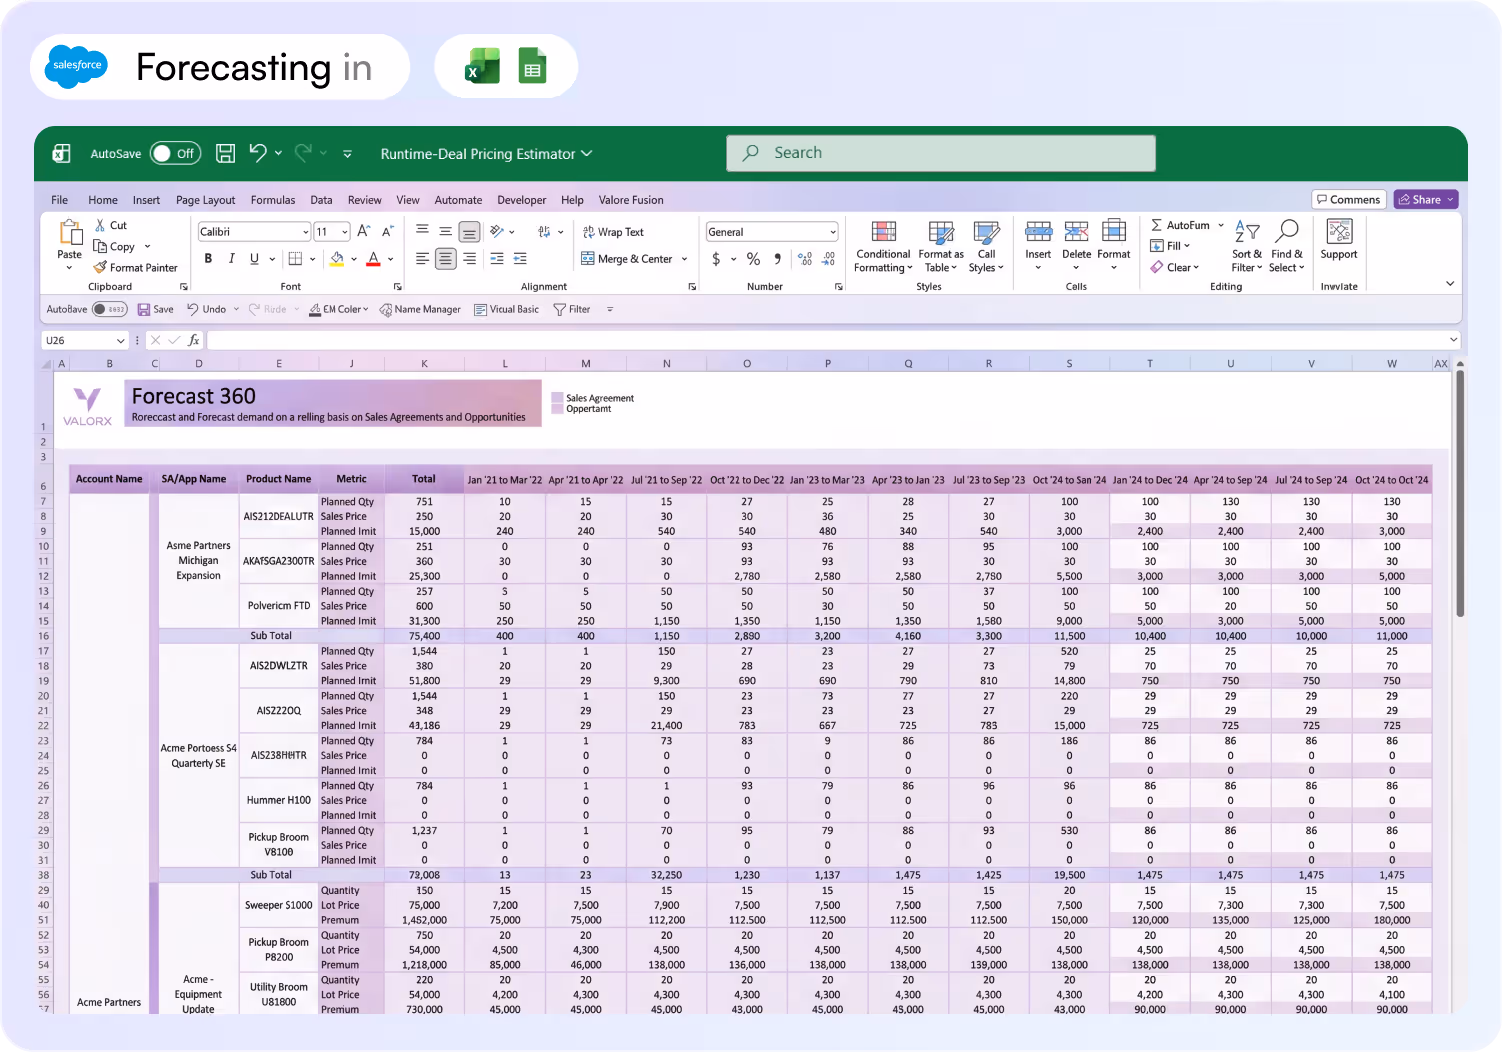Toggle bold formatting on selected cell
Image resolution: width=1502 pixels, height=1052 pixels.
coord(208,258)
